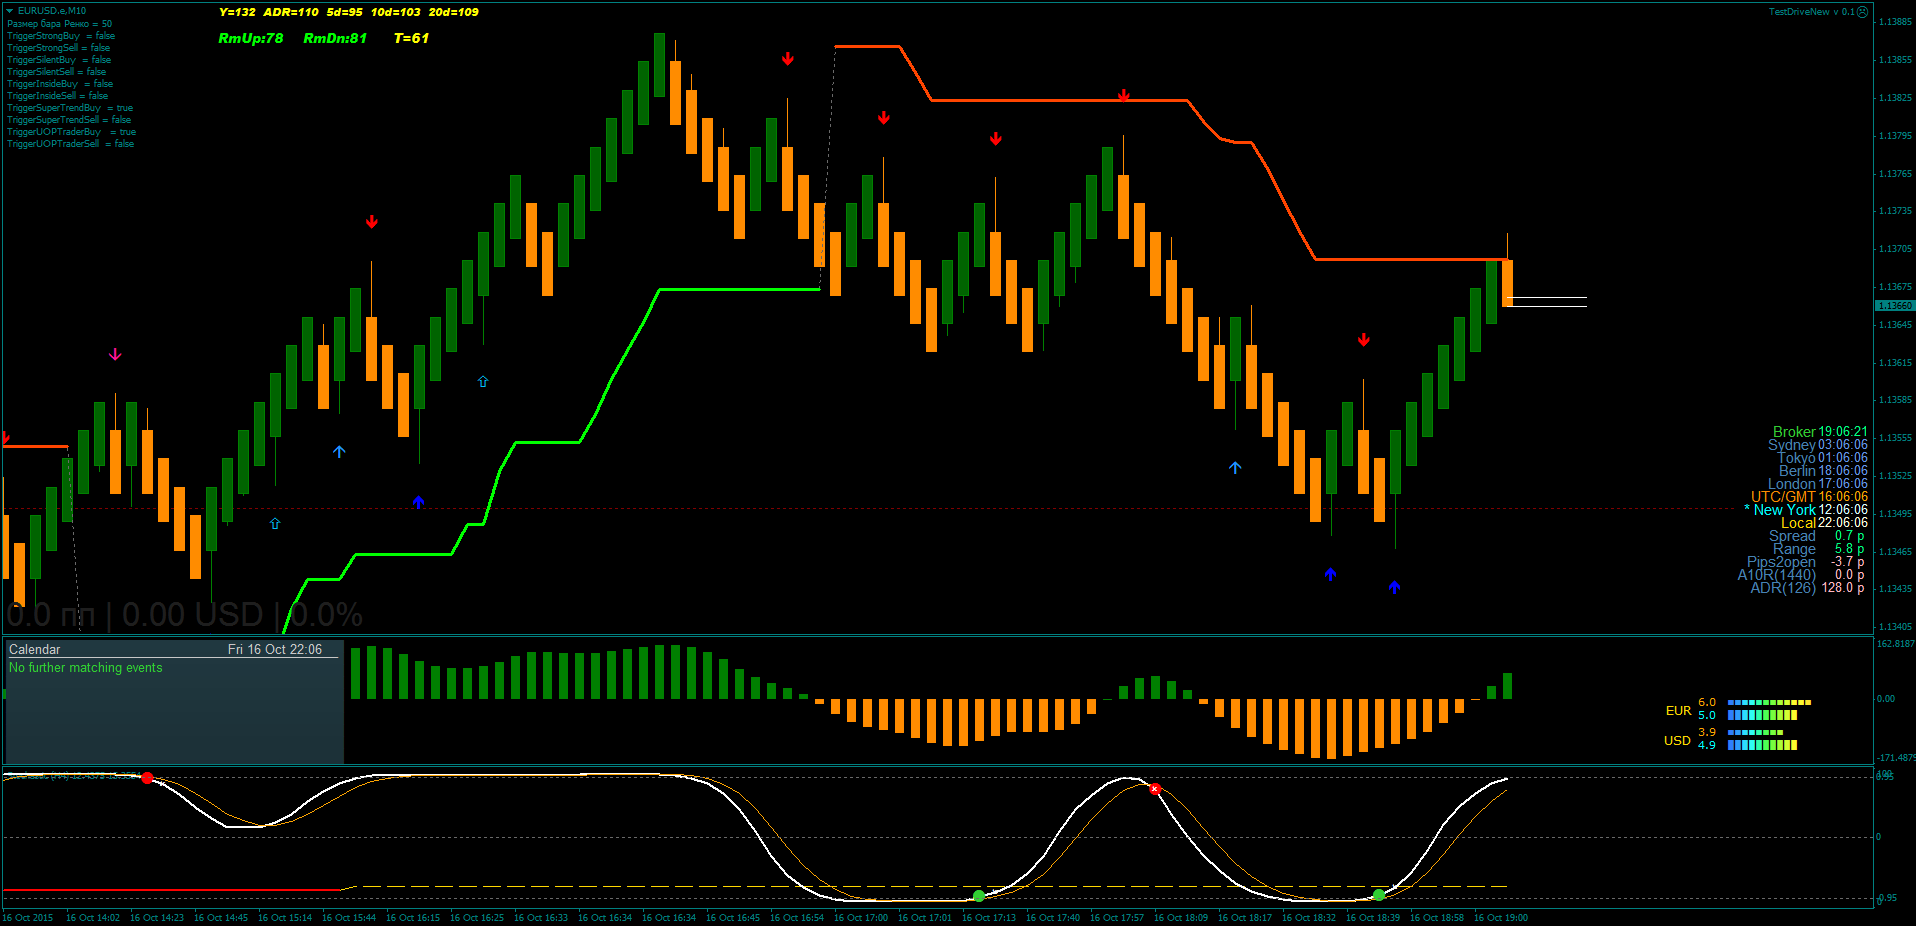Select the light blue up arrow near 16 Oct 18:17
1916x926 pixels.
coord(1235,468)
